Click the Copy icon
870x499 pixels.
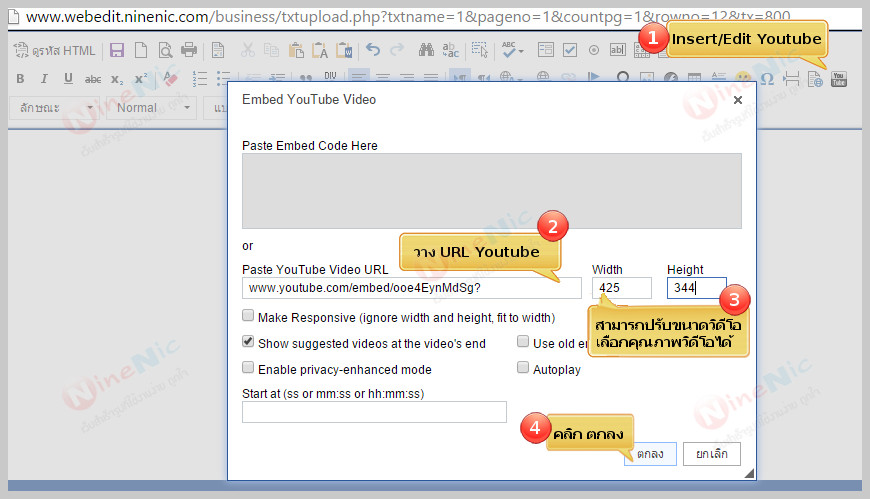[x=271, y=51]
